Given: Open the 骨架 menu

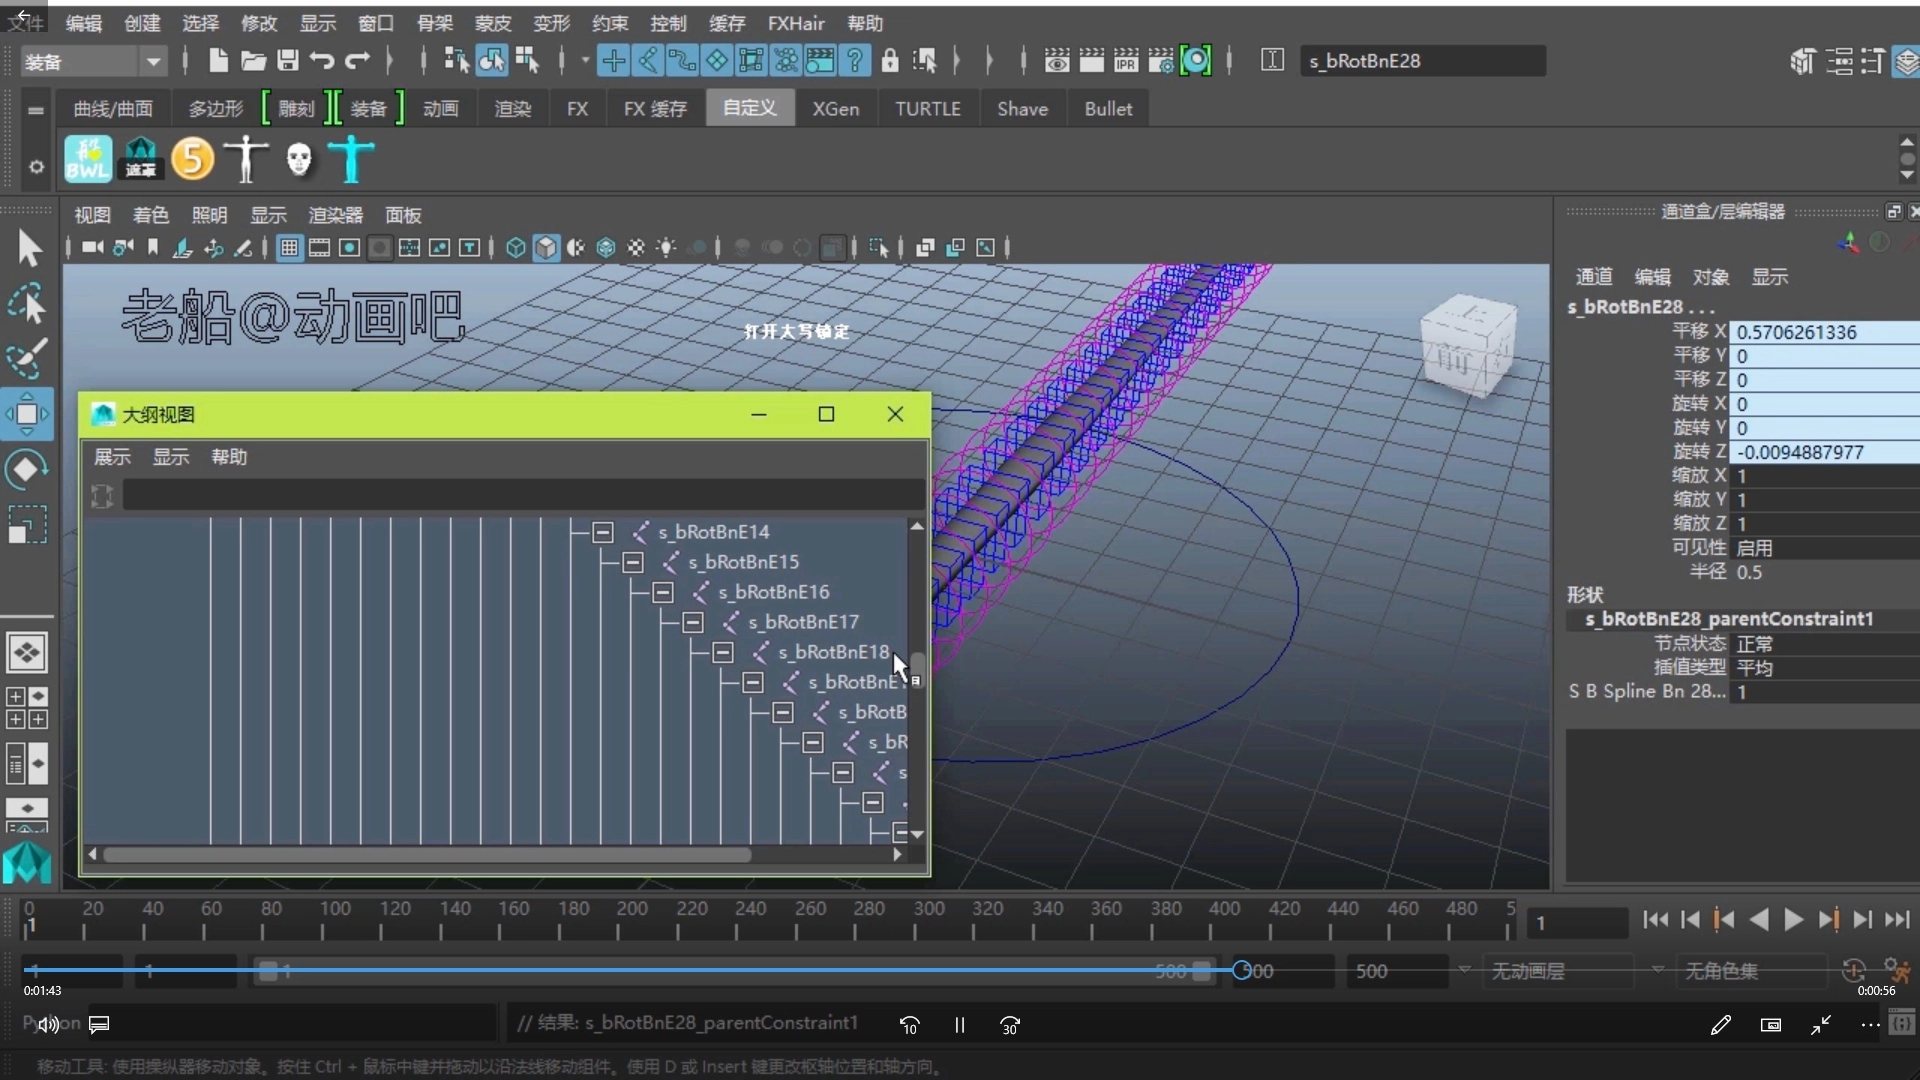Looking at the screenshot, I should pos(434,23).
